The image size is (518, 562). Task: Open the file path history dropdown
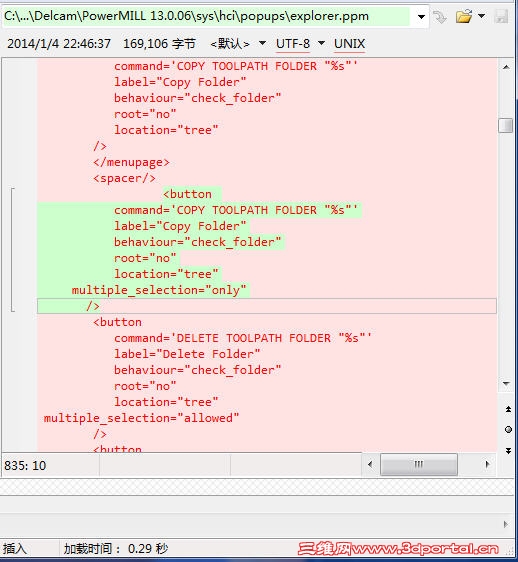click(421, 16)
